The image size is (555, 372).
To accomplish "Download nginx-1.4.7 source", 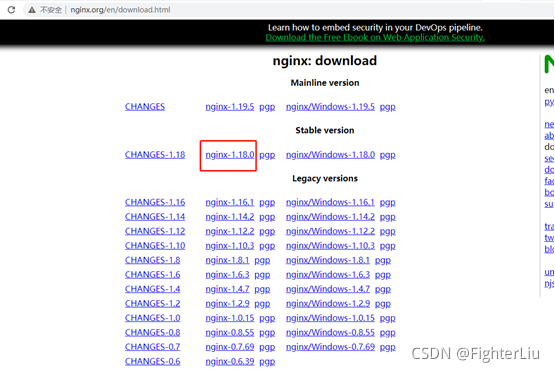I will 227,289.
